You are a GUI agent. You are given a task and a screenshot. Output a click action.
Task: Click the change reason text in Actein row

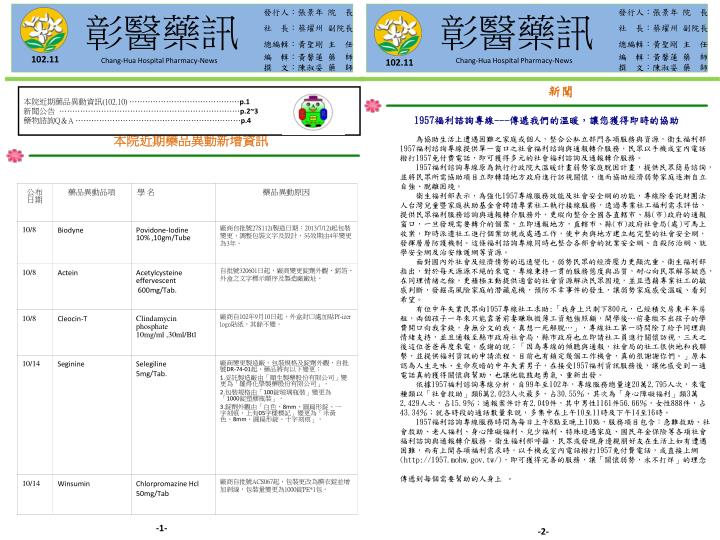click(286, 275)
